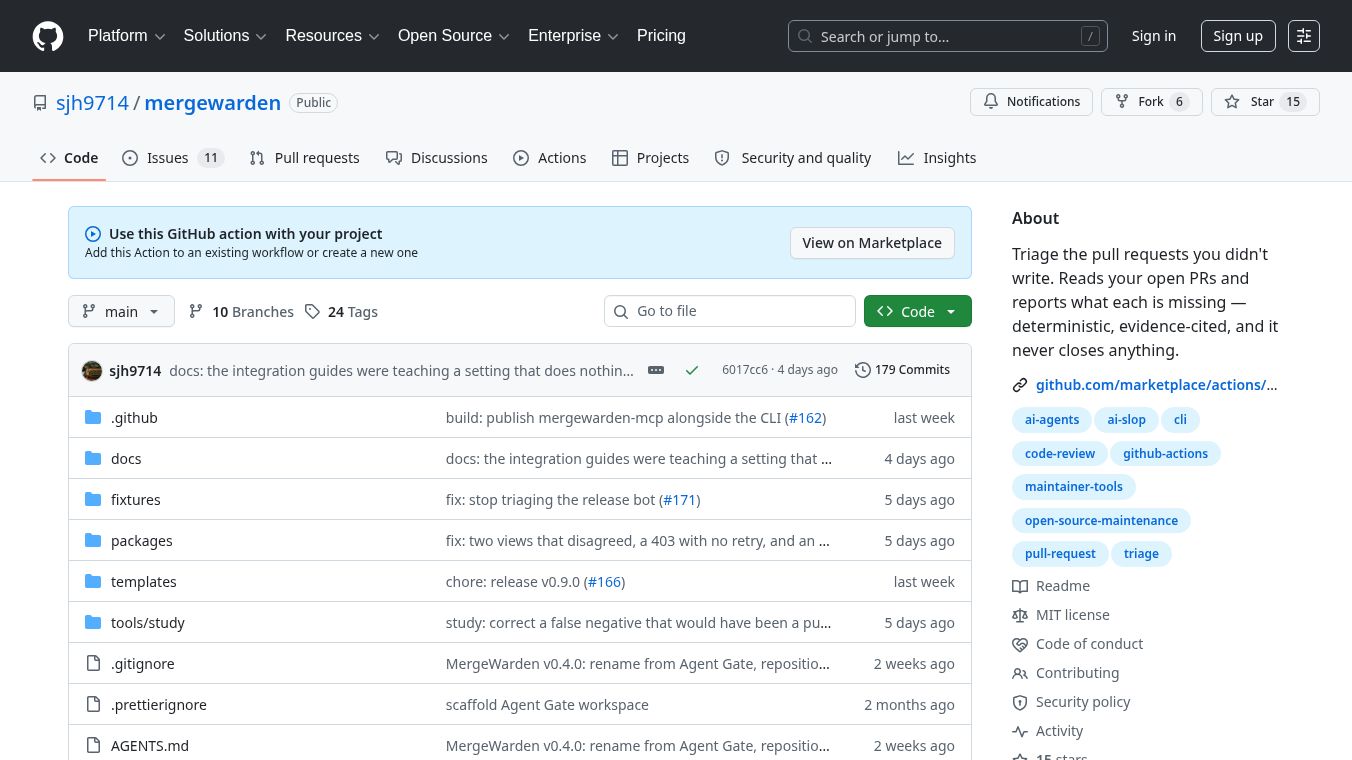Open the sjh9714 owner link

tap(92, 103)
